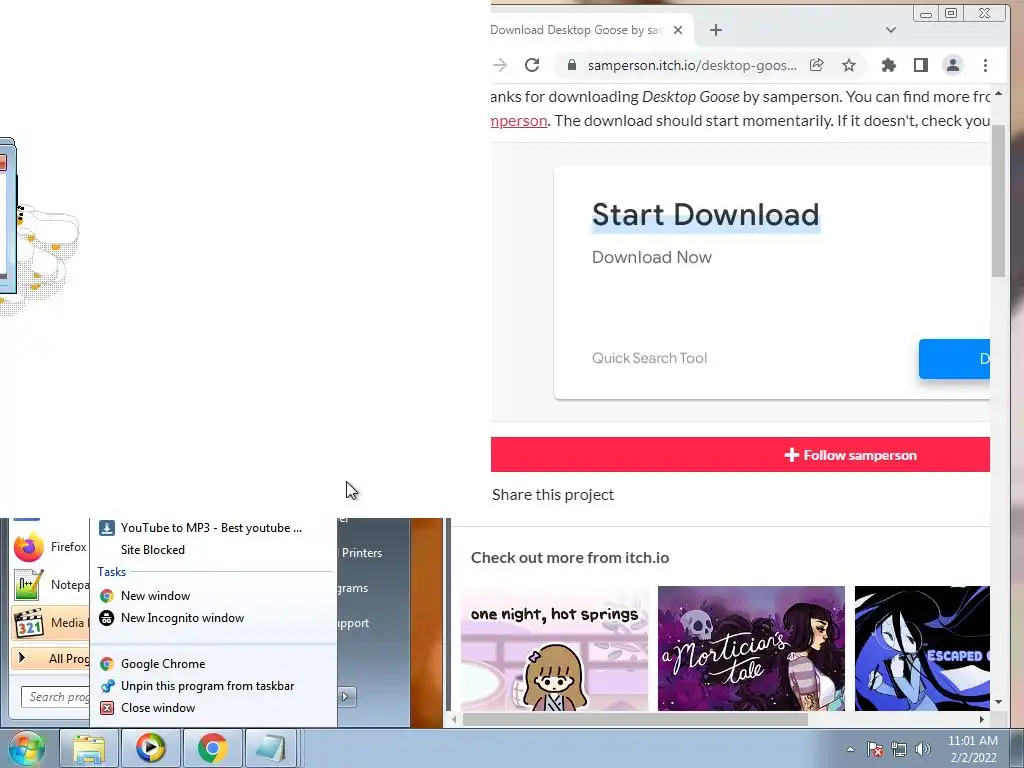Open YouTube to MP3 recent jump list entry
Image resolution: width=1024 pixels, height=768 pixels.
213,528
